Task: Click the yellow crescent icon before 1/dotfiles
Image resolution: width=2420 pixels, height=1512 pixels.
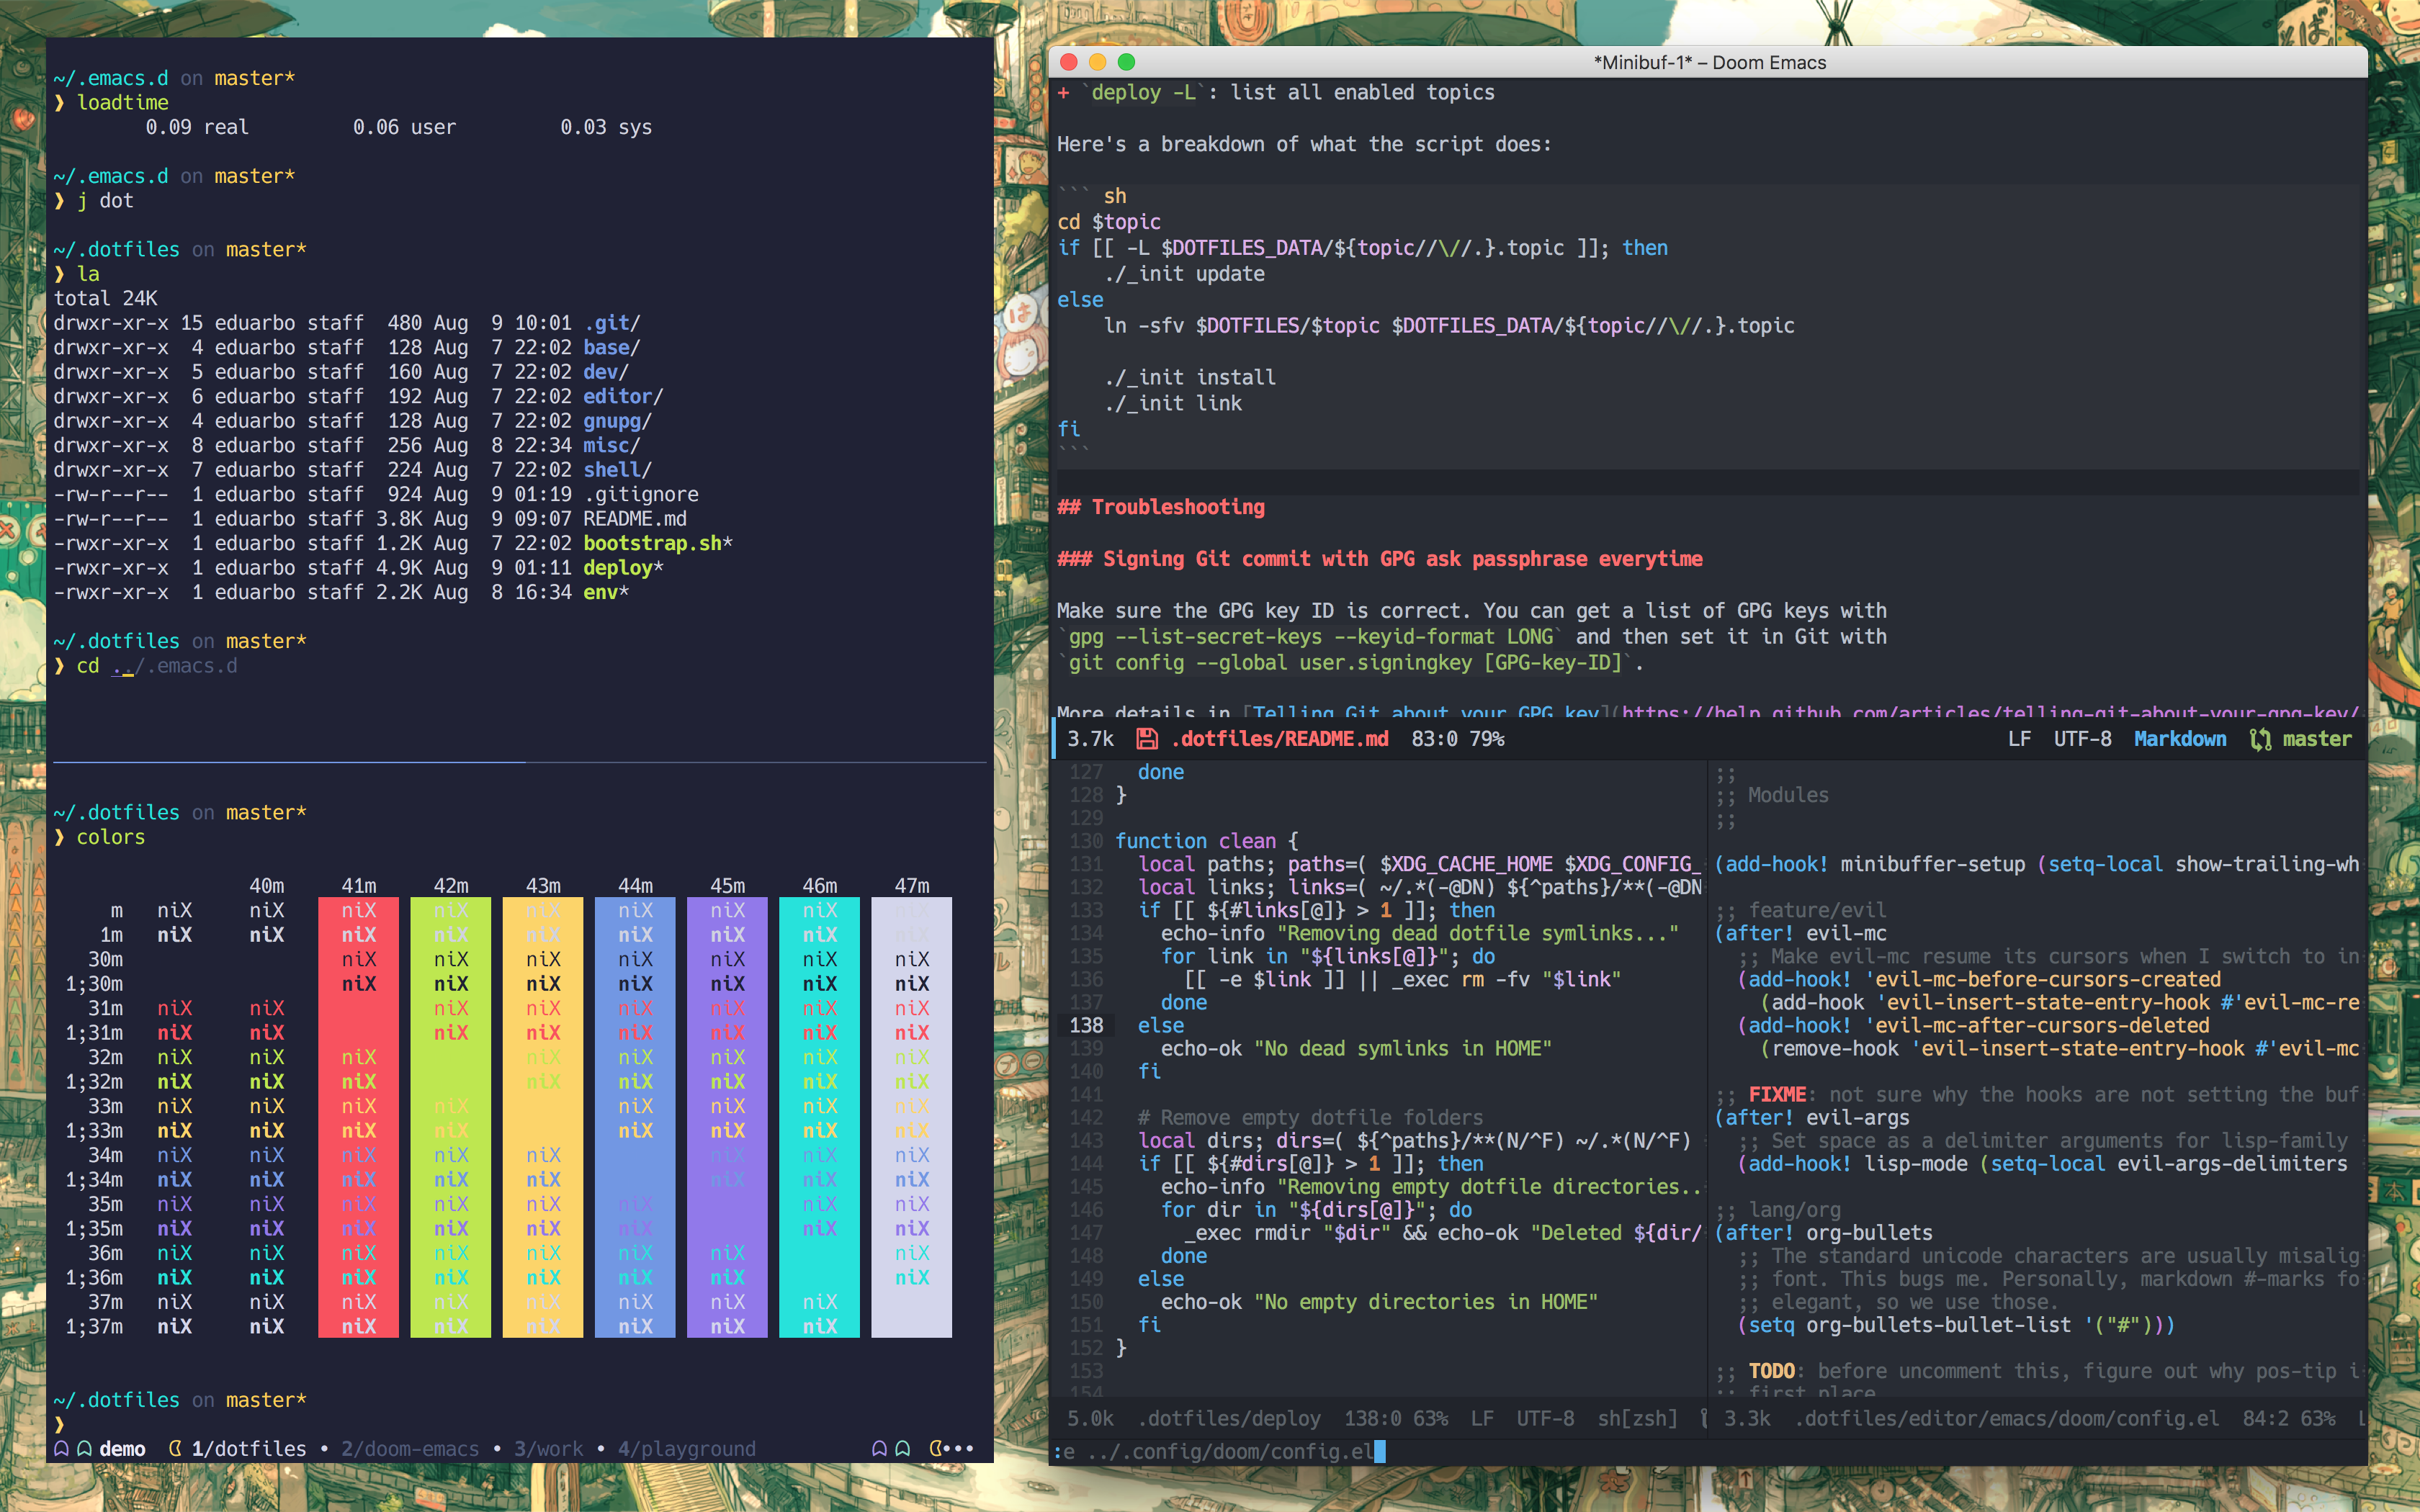Action: [175, 1448]
